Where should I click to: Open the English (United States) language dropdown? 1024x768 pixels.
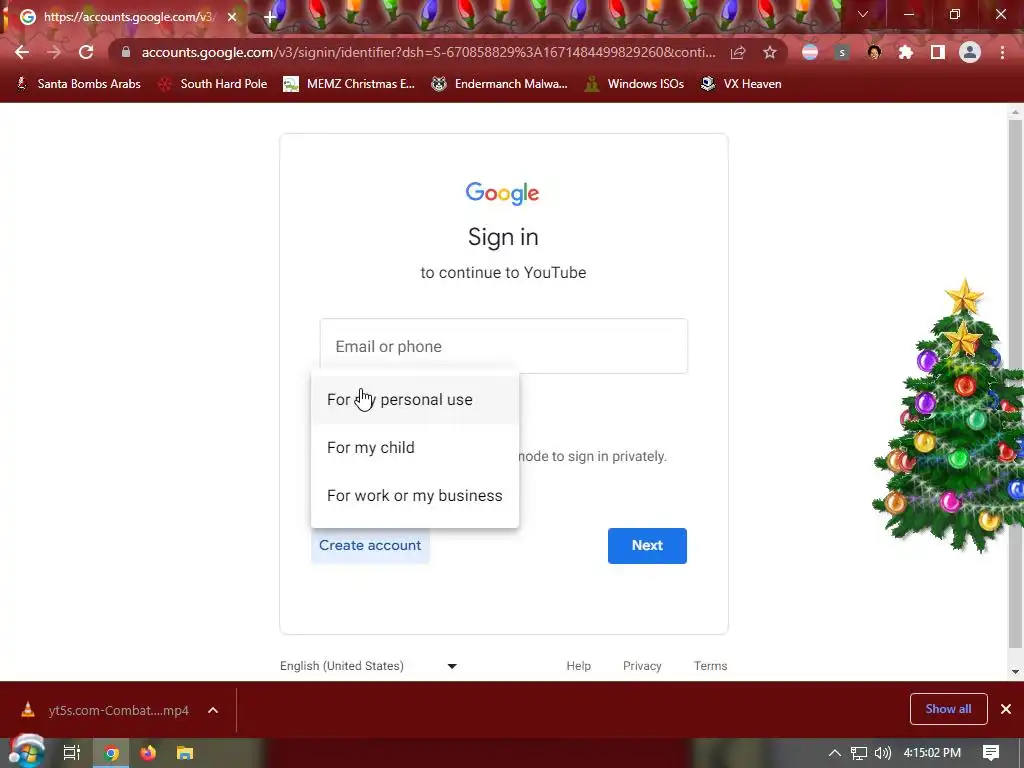click(x=369, y=666)
